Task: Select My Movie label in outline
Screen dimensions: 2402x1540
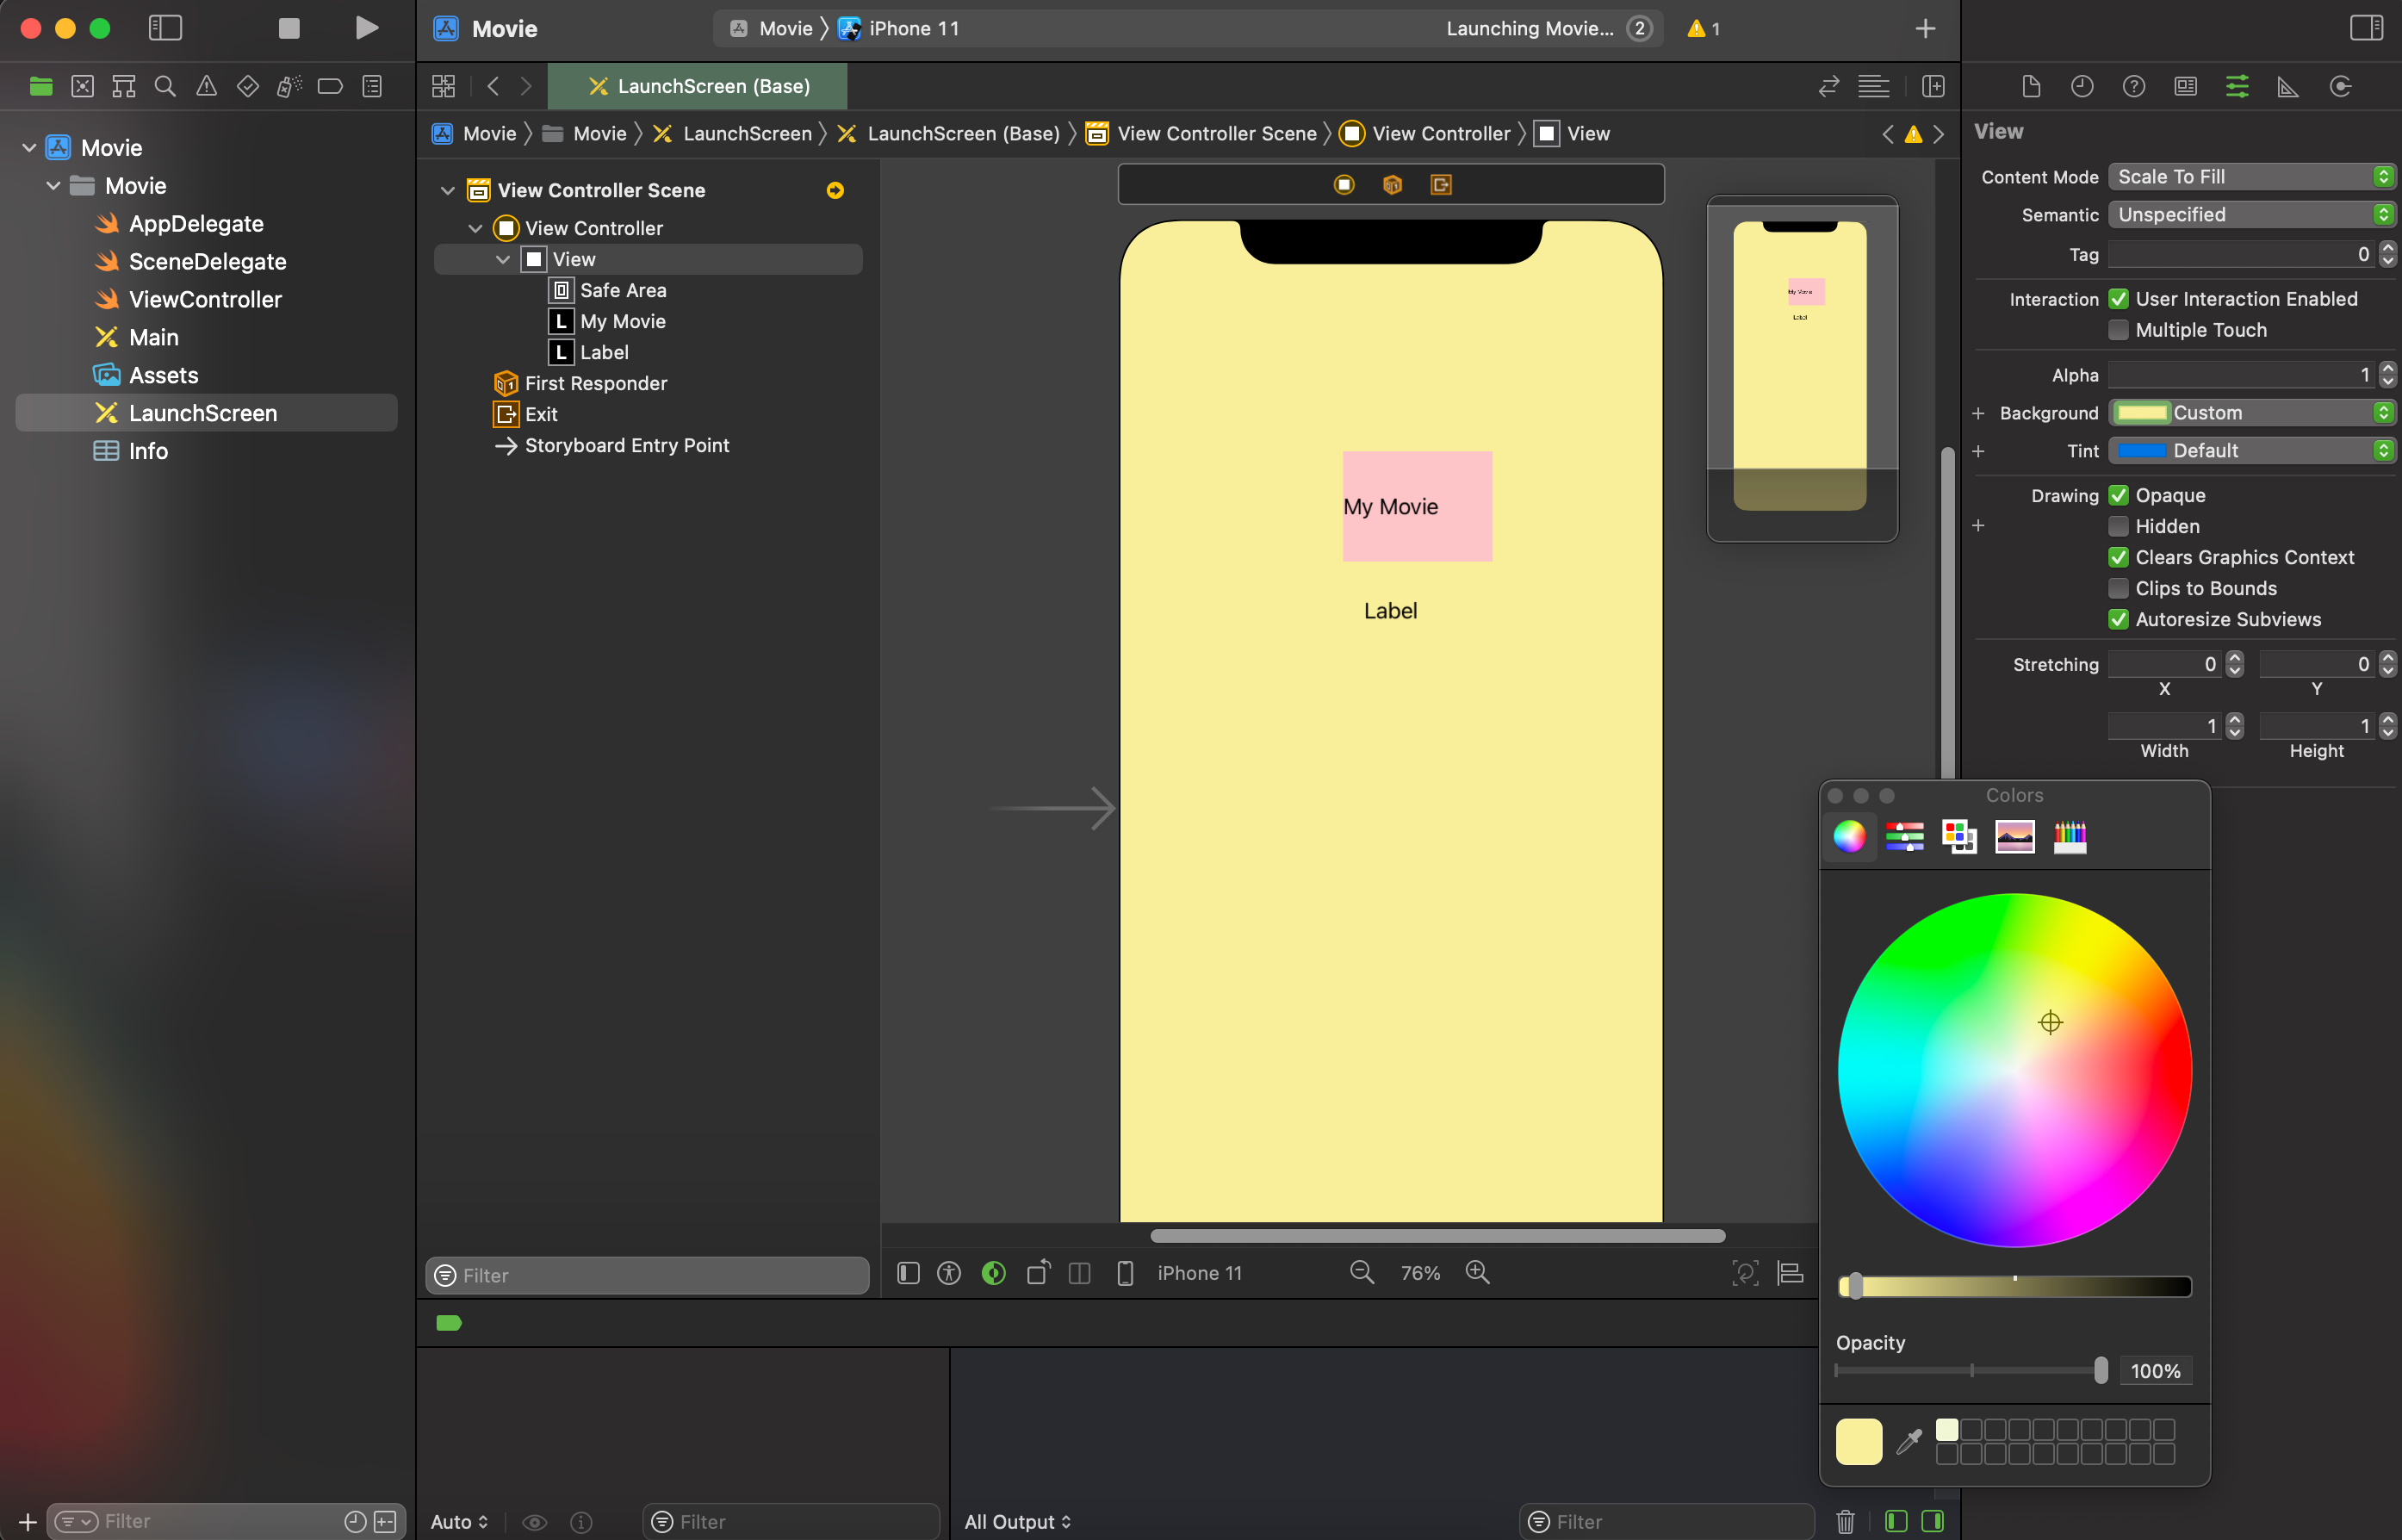Action: [622, 321]
